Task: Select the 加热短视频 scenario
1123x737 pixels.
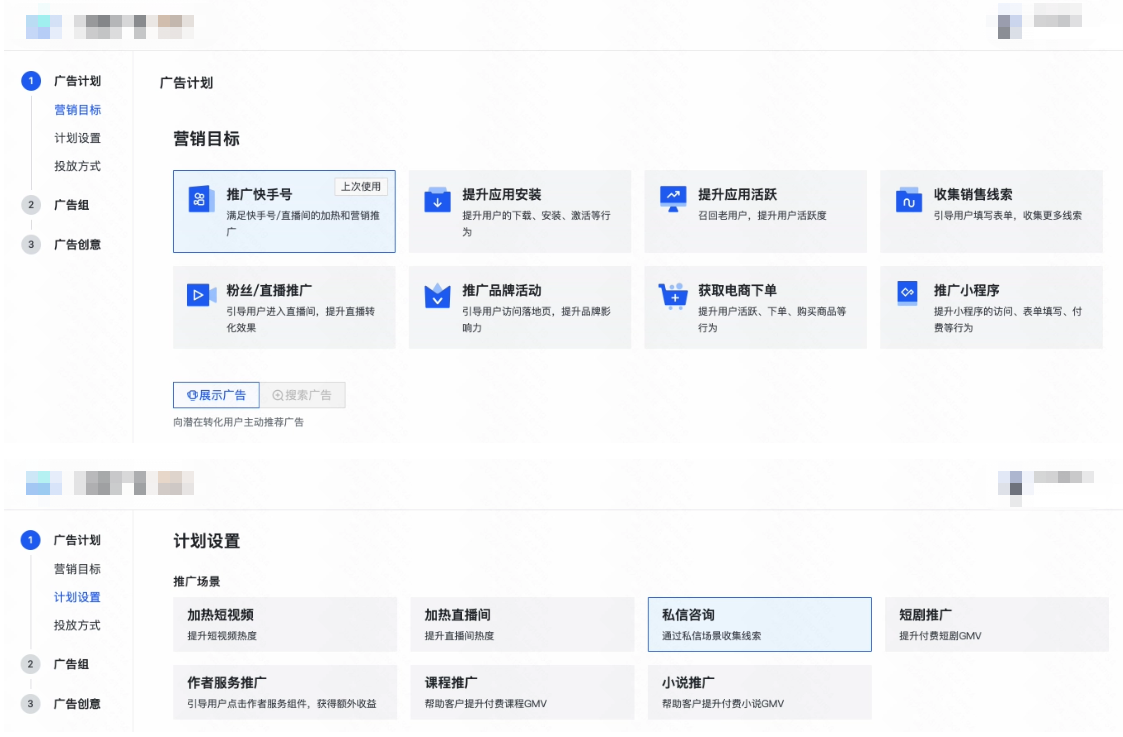Action: click(x=284, y=623)
